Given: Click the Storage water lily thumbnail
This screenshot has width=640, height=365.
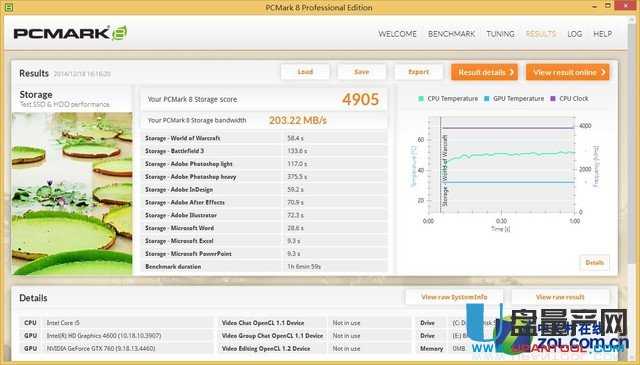Looking at the screenshot, I should click(72, 193).
